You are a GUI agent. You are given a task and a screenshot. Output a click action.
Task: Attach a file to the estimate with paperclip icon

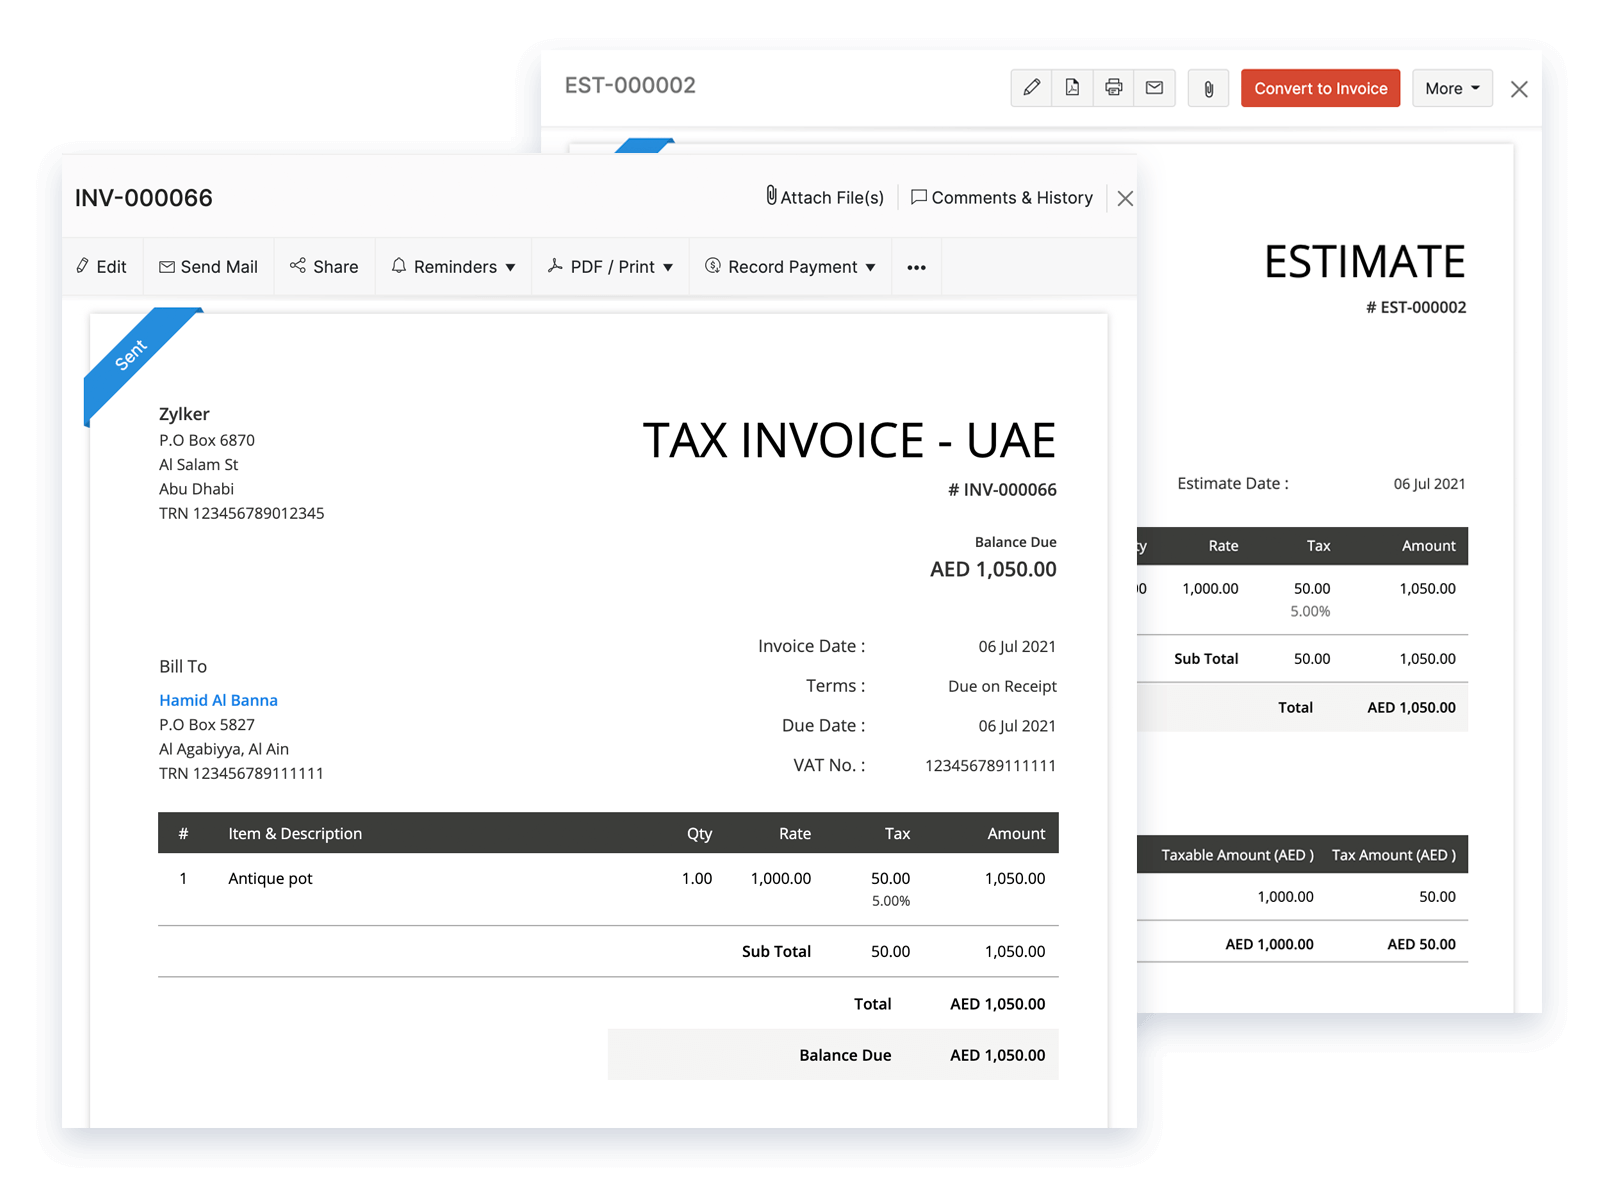click(x=1208, y=88)
